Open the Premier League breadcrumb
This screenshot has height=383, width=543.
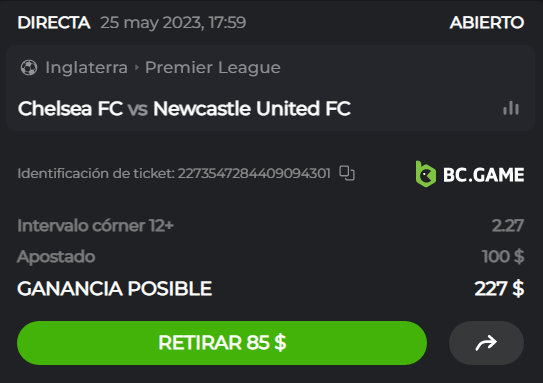point(213,68)
